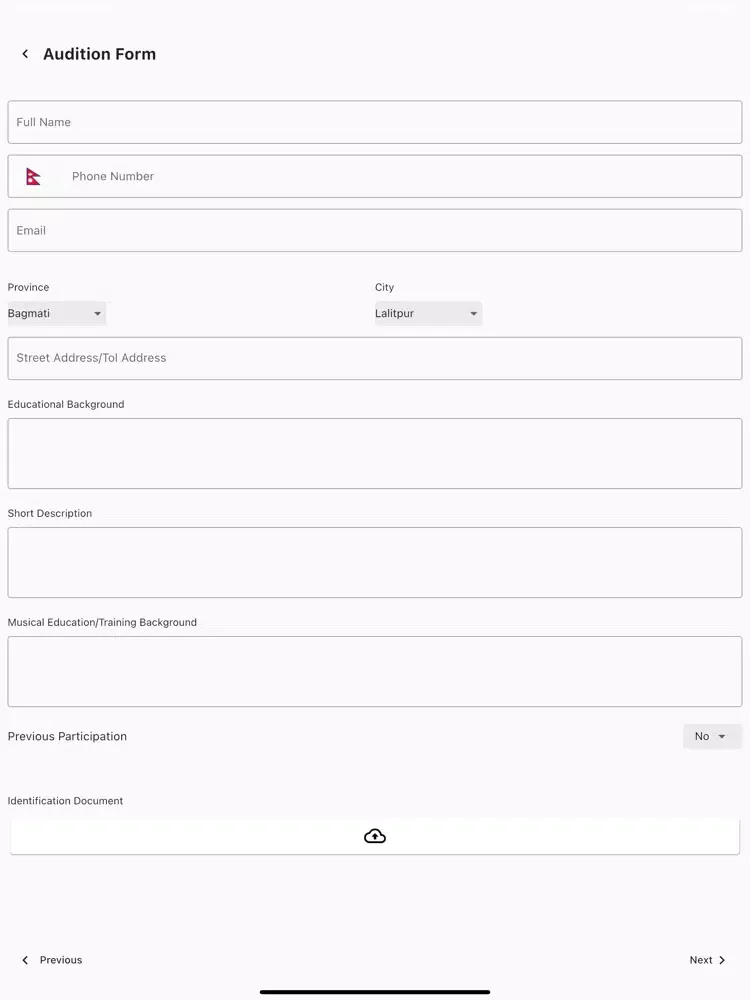750x1000 pixels.
Task: Open the Previous Participation No dropdown
Action: pos(712,737)
